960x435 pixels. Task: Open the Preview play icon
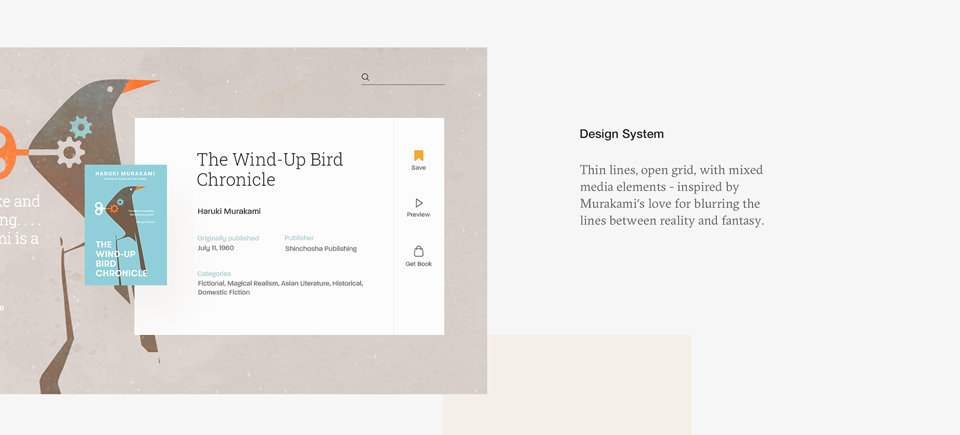pyautogui.click(x=419, y=203)
